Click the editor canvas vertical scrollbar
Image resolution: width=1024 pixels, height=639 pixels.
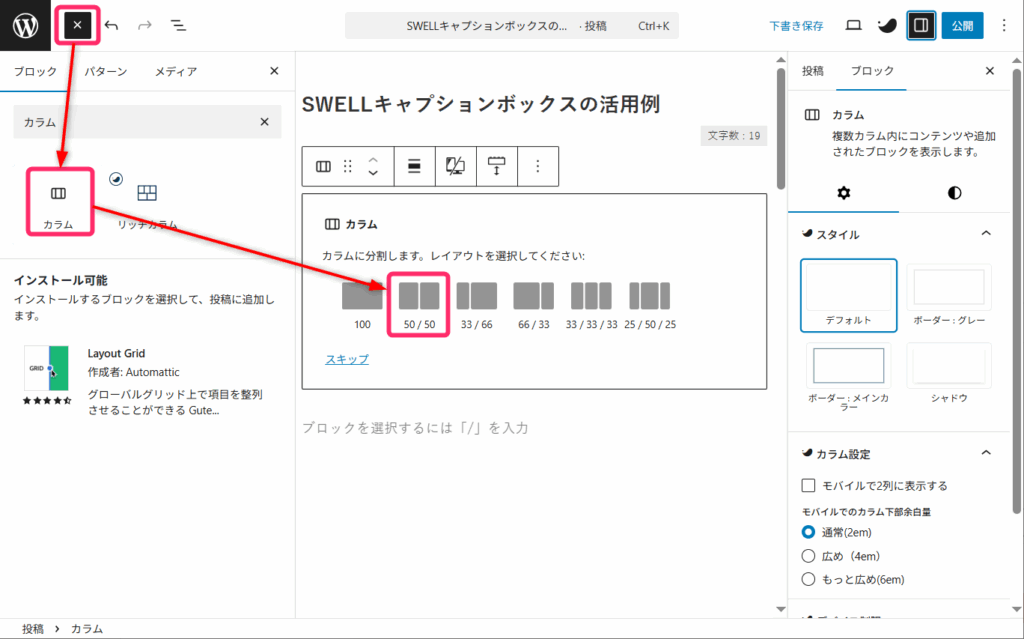click(781, 128)
